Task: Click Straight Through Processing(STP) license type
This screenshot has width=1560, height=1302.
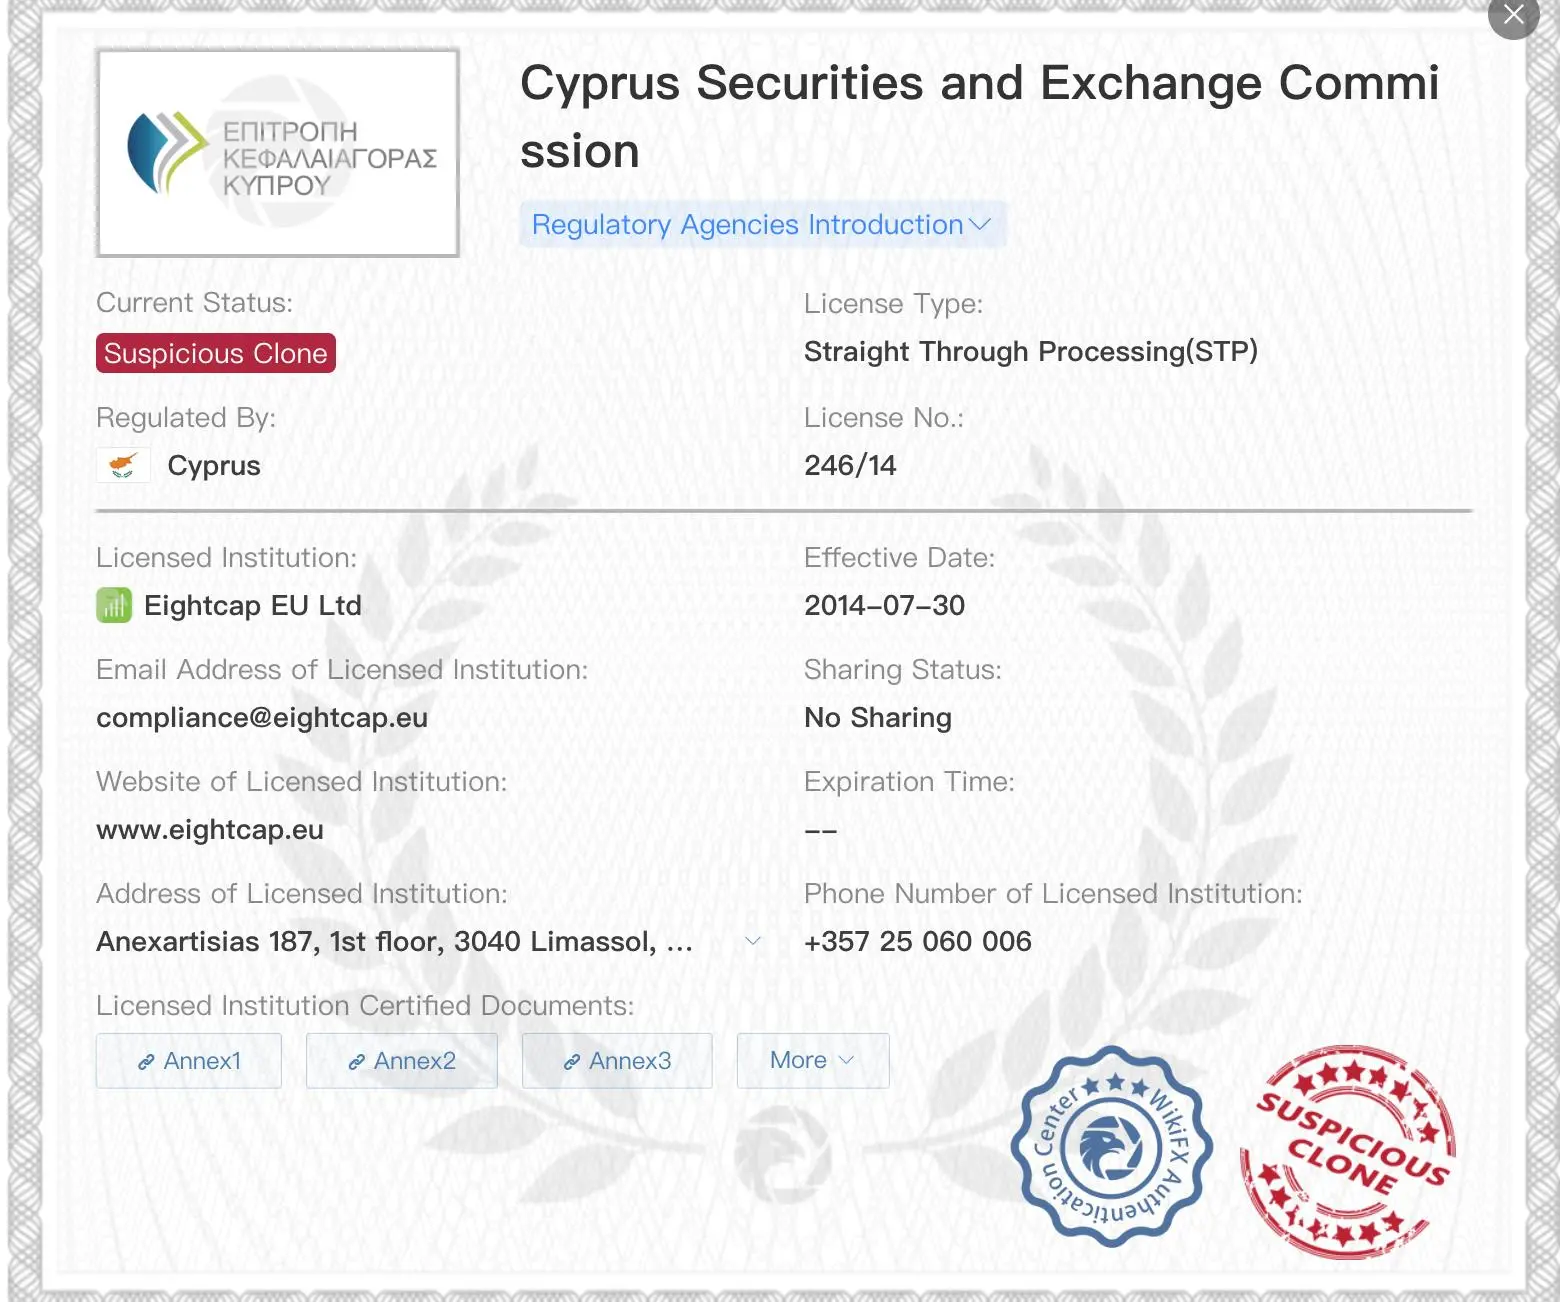Action: pos(1031,351)
